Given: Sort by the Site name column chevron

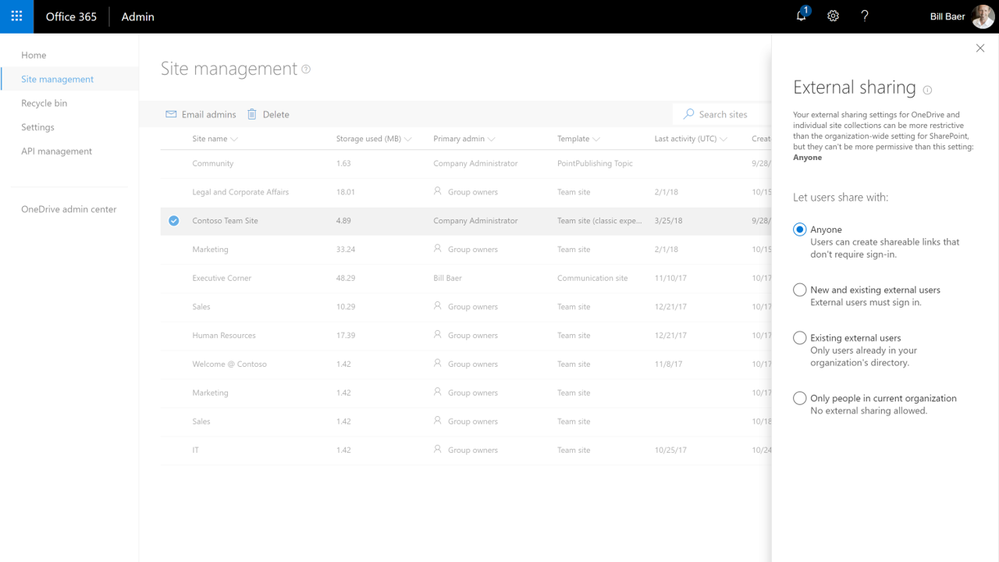Looking at the screenshot, I should point(234,139).
